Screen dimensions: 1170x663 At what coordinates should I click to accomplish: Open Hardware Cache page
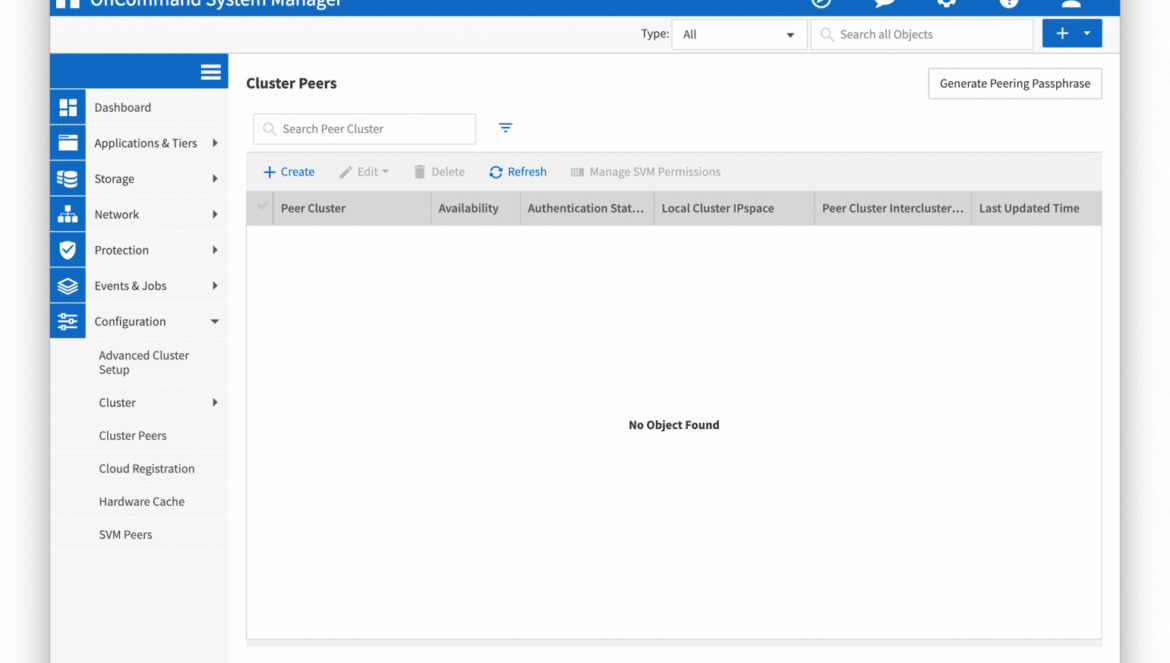tap(142, 502)
